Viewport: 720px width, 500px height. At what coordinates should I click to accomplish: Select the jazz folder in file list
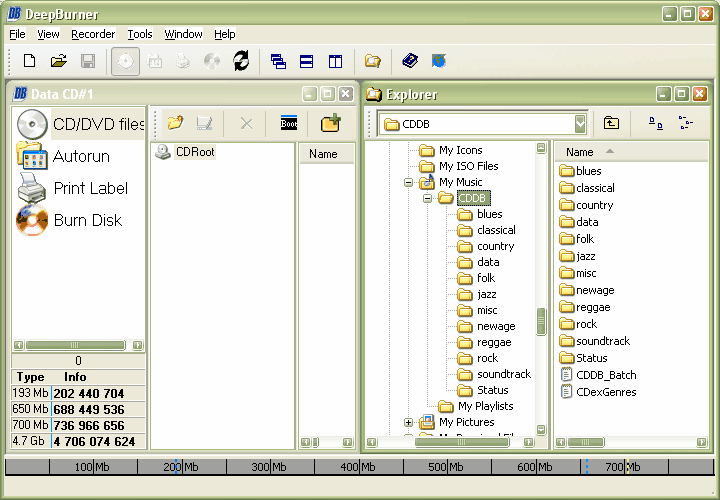[x=585, y=256]
